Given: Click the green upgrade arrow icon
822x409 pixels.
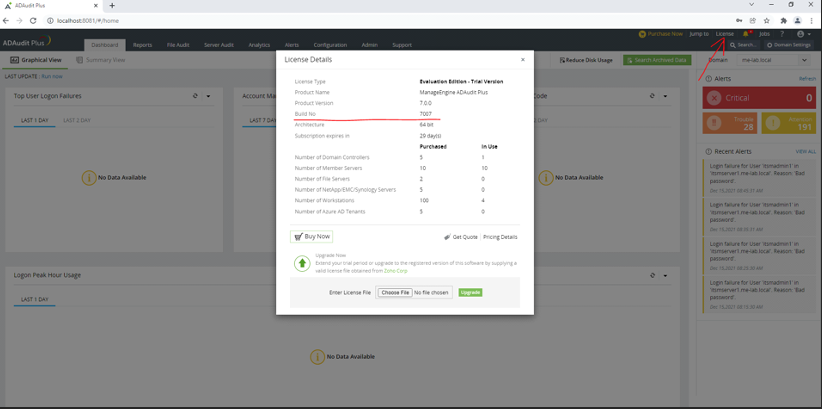Looking at the screenshot, I should [x=302, y=263].
